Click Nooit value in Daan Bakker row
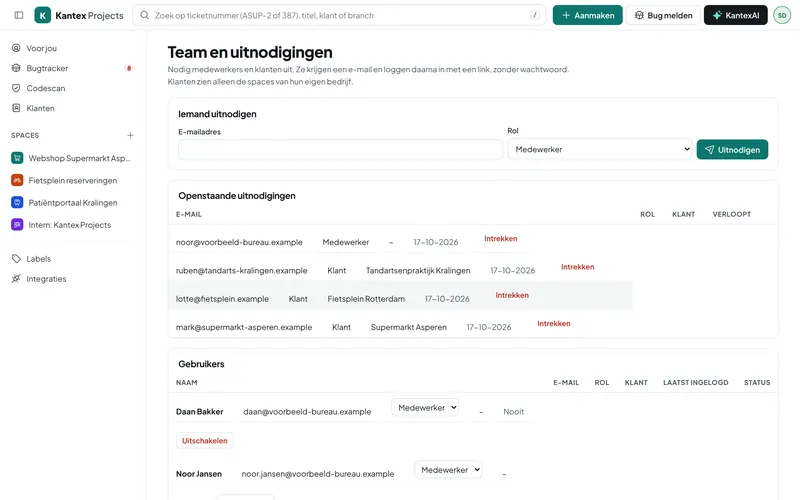 513,412
